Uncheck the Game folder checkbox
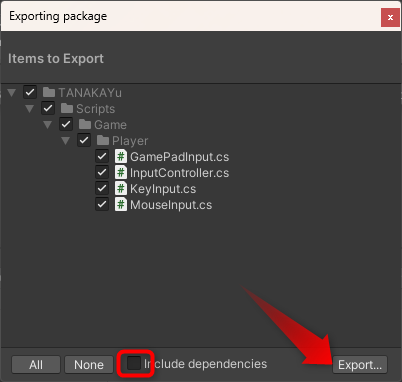This screenshot has width=402, height=382. coord(66,124)
